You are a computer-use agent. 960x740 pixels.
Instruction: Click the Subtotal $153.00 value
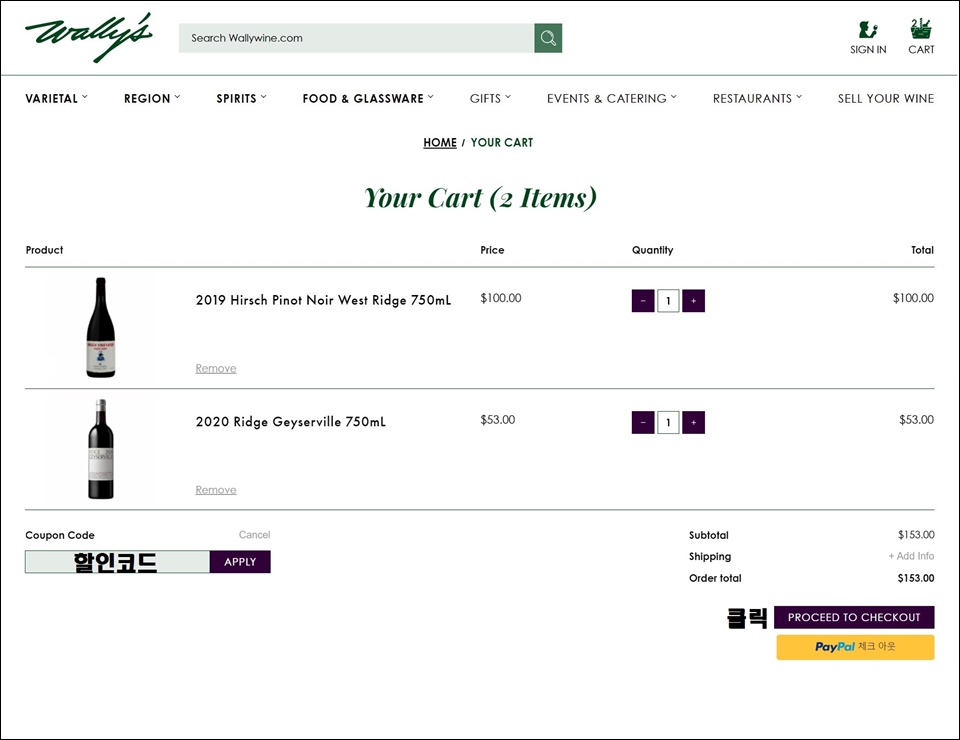pos(916,535)
